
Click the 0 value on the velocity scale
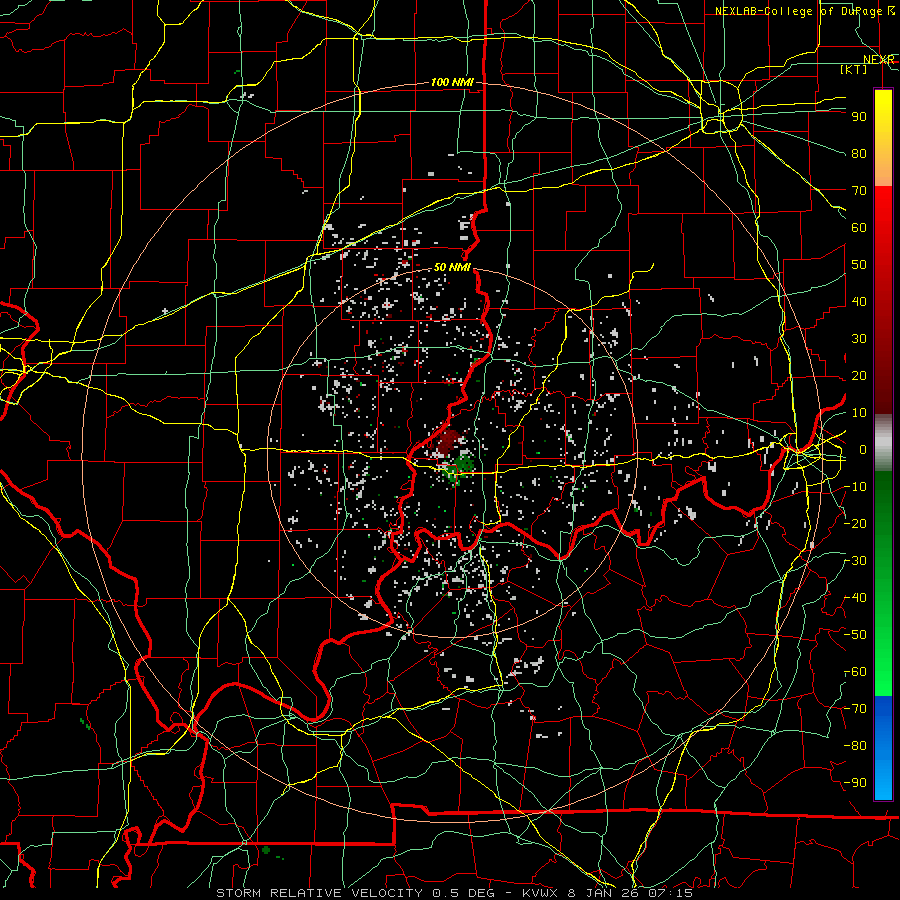(x=863, y=449)
